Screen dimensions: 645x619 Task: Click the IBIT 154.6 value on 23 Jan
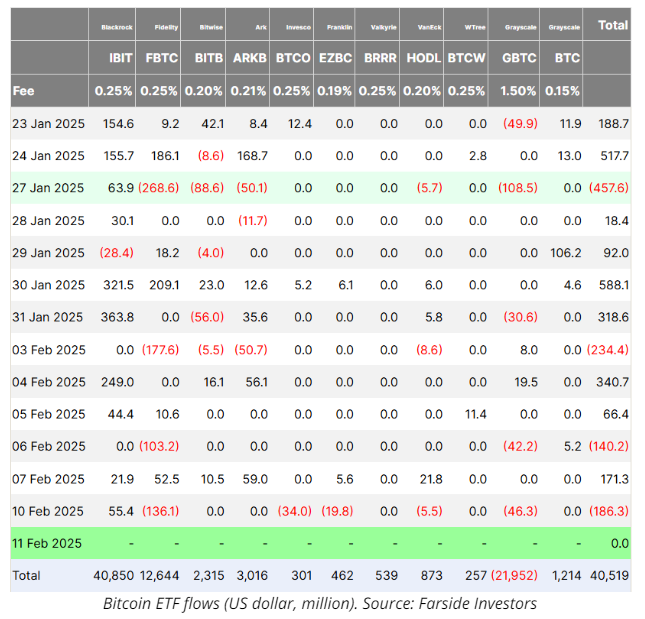coord(118,123)
